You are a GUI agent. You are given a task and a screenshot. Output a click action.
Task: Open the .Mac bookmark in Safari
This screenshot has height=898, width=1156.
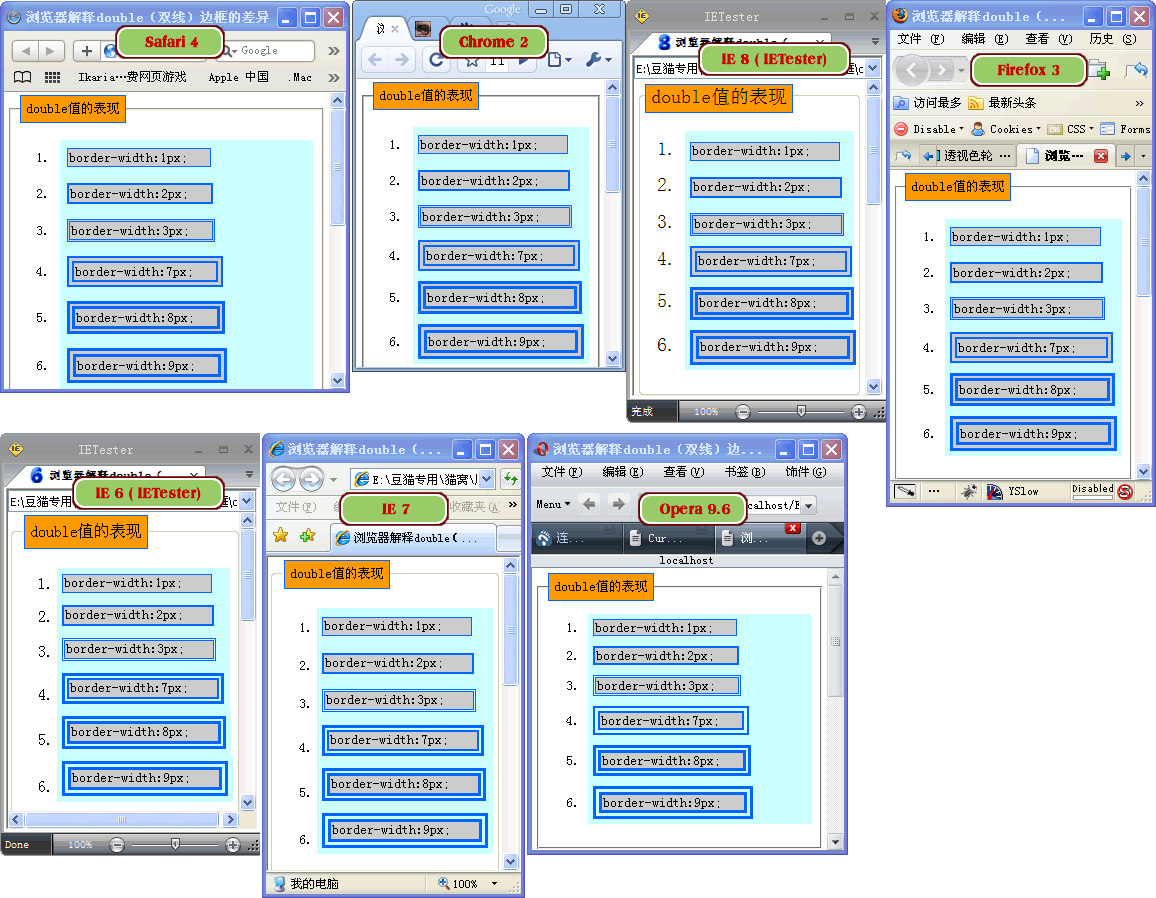pyautogui.click(x=300, y=77)
